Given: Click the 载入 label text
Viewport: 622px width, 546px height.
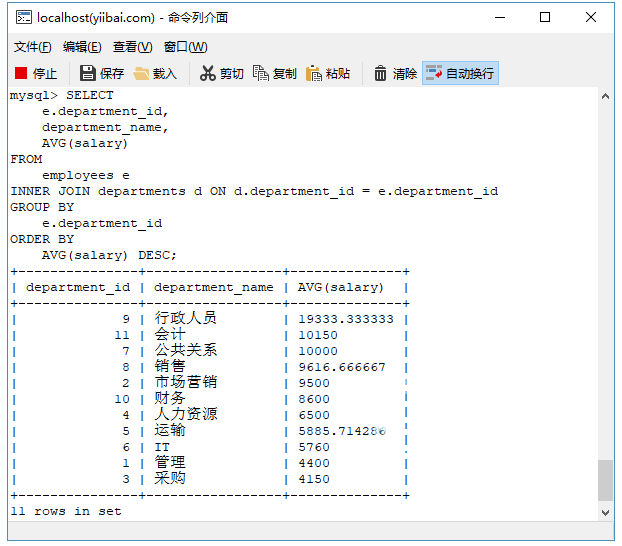Looking at the screenshot, I should tap(165, 74).
